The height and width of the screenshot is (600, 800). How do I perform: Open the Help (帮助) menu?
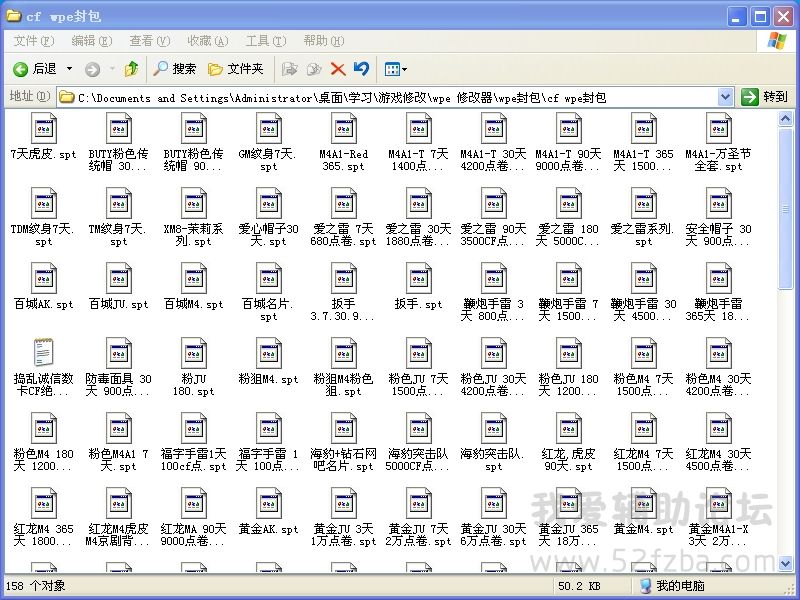click(324, 41)
